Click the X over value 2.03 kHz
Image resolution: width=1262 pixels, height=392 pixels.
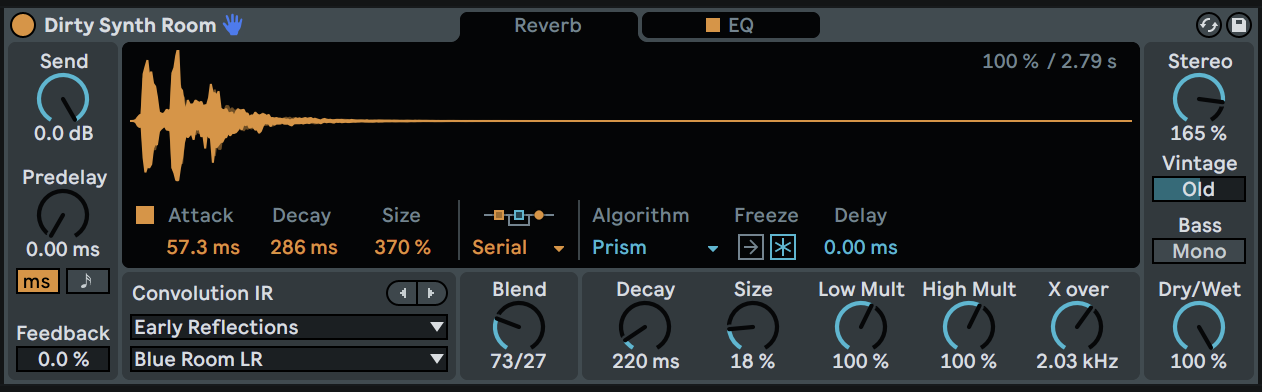[1077, 361]
